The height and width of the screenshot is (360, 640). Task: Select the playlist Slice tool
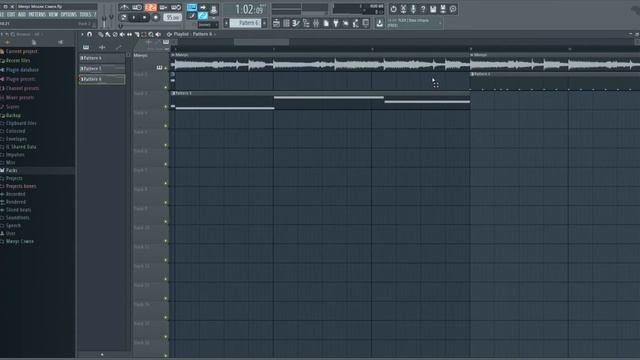click(x=137, y=34)
